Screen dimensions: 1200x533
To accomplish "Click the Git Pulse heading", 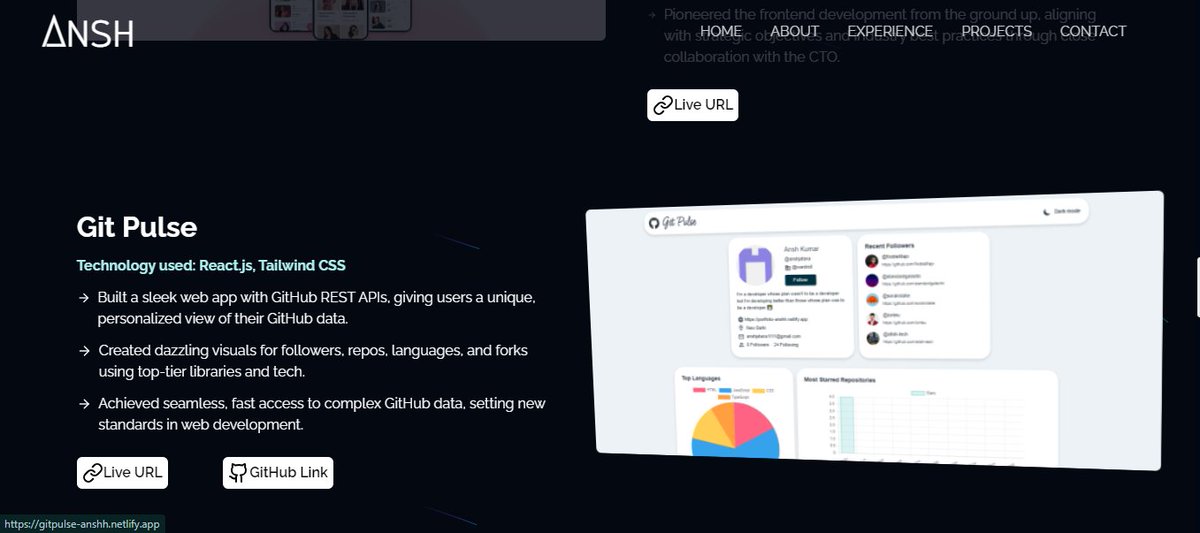I will point(137,227).
